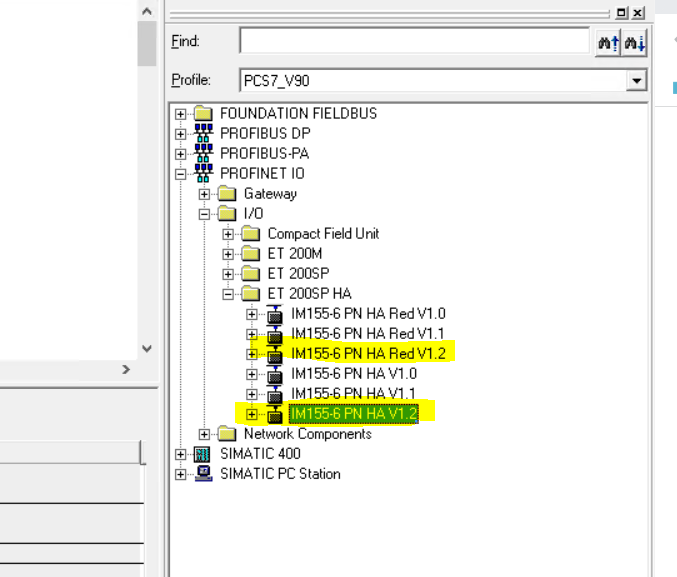The width and height of the screenshot is (677, 577).
Task: Click the FOUNDATION FIELDBUS folder icon
Action: click(x=203, y=114)
